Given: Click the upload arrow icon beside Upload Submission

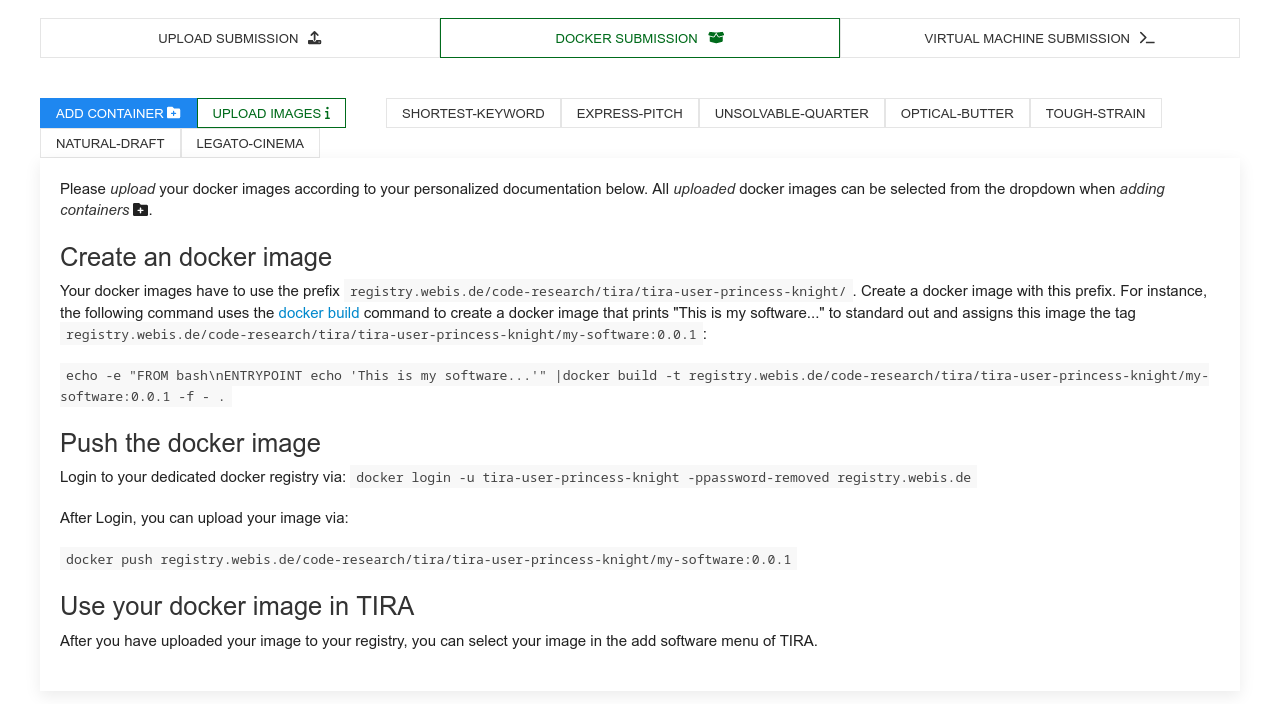Looking at the screenshot, I should [314, 38].
